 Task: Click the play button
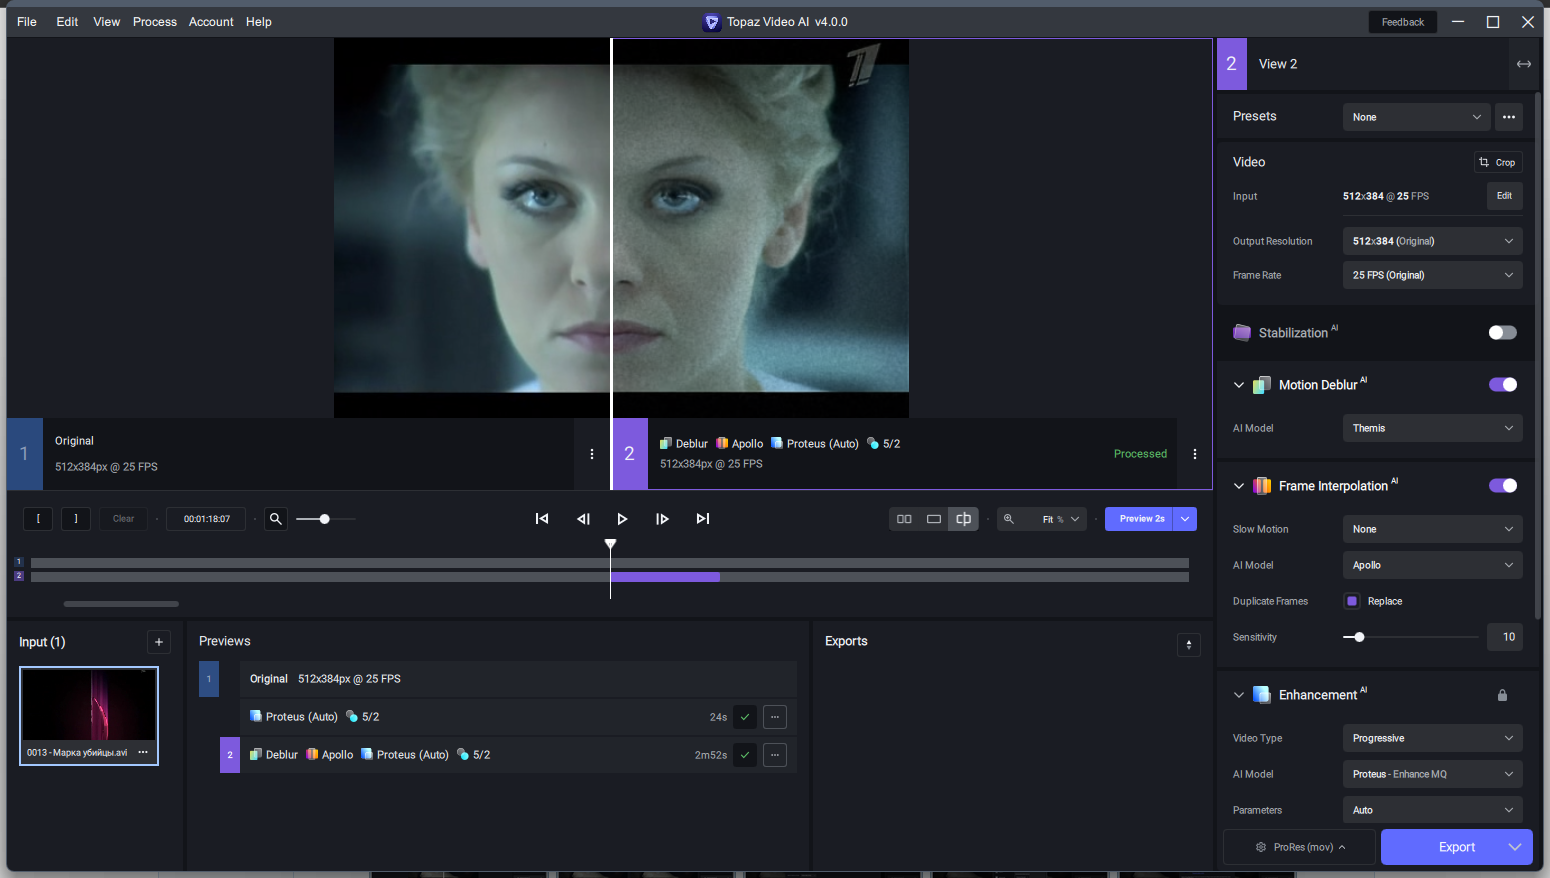click(x=622, y=519)
